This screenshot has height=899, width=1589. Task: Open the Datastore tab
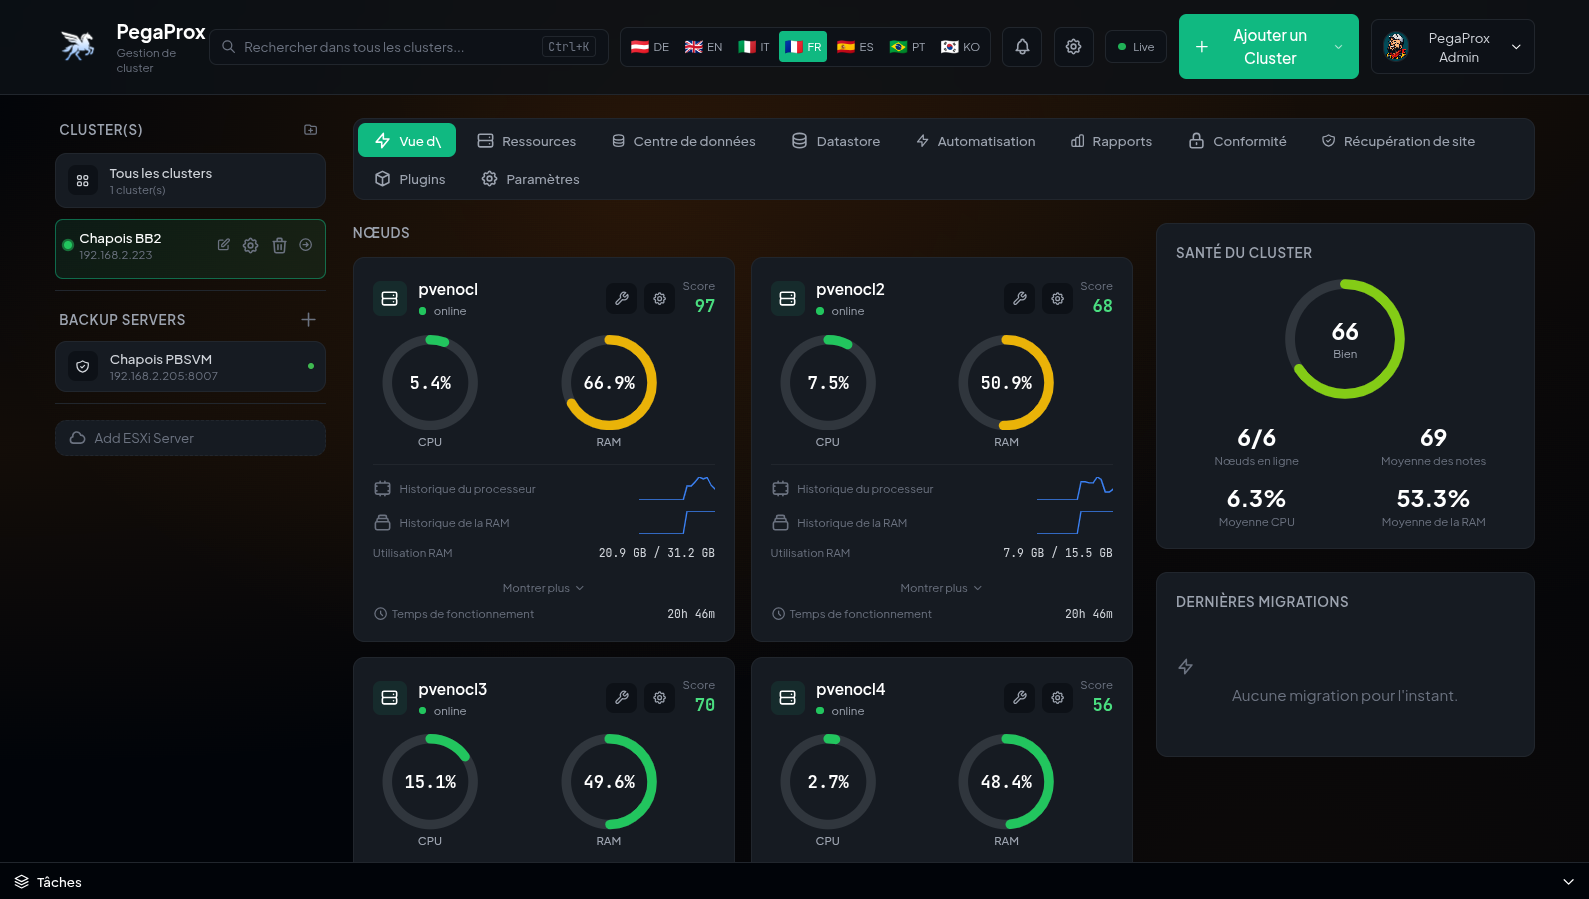tap(836, 141)
